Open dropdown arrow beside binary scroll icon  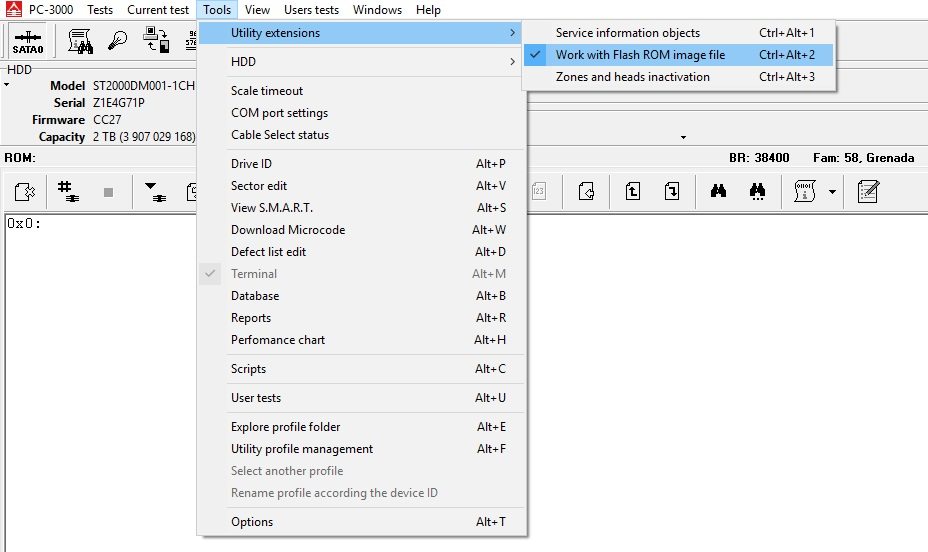coord(832,192)
